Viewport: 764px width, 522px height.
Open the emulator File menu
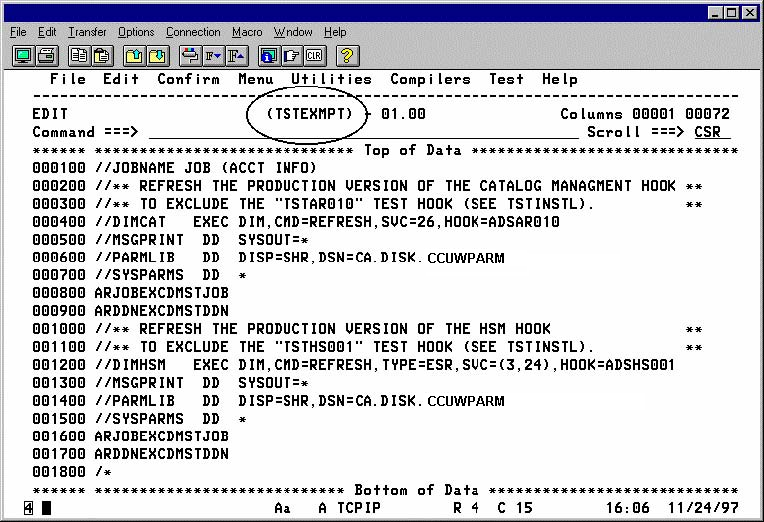point(18,32)
